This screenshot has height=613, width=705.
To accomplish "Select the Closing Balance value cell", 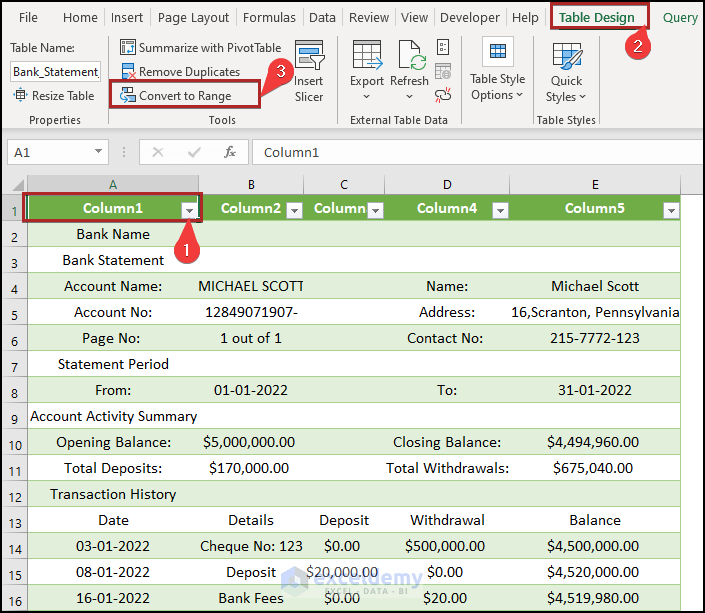I will point(594,442).
